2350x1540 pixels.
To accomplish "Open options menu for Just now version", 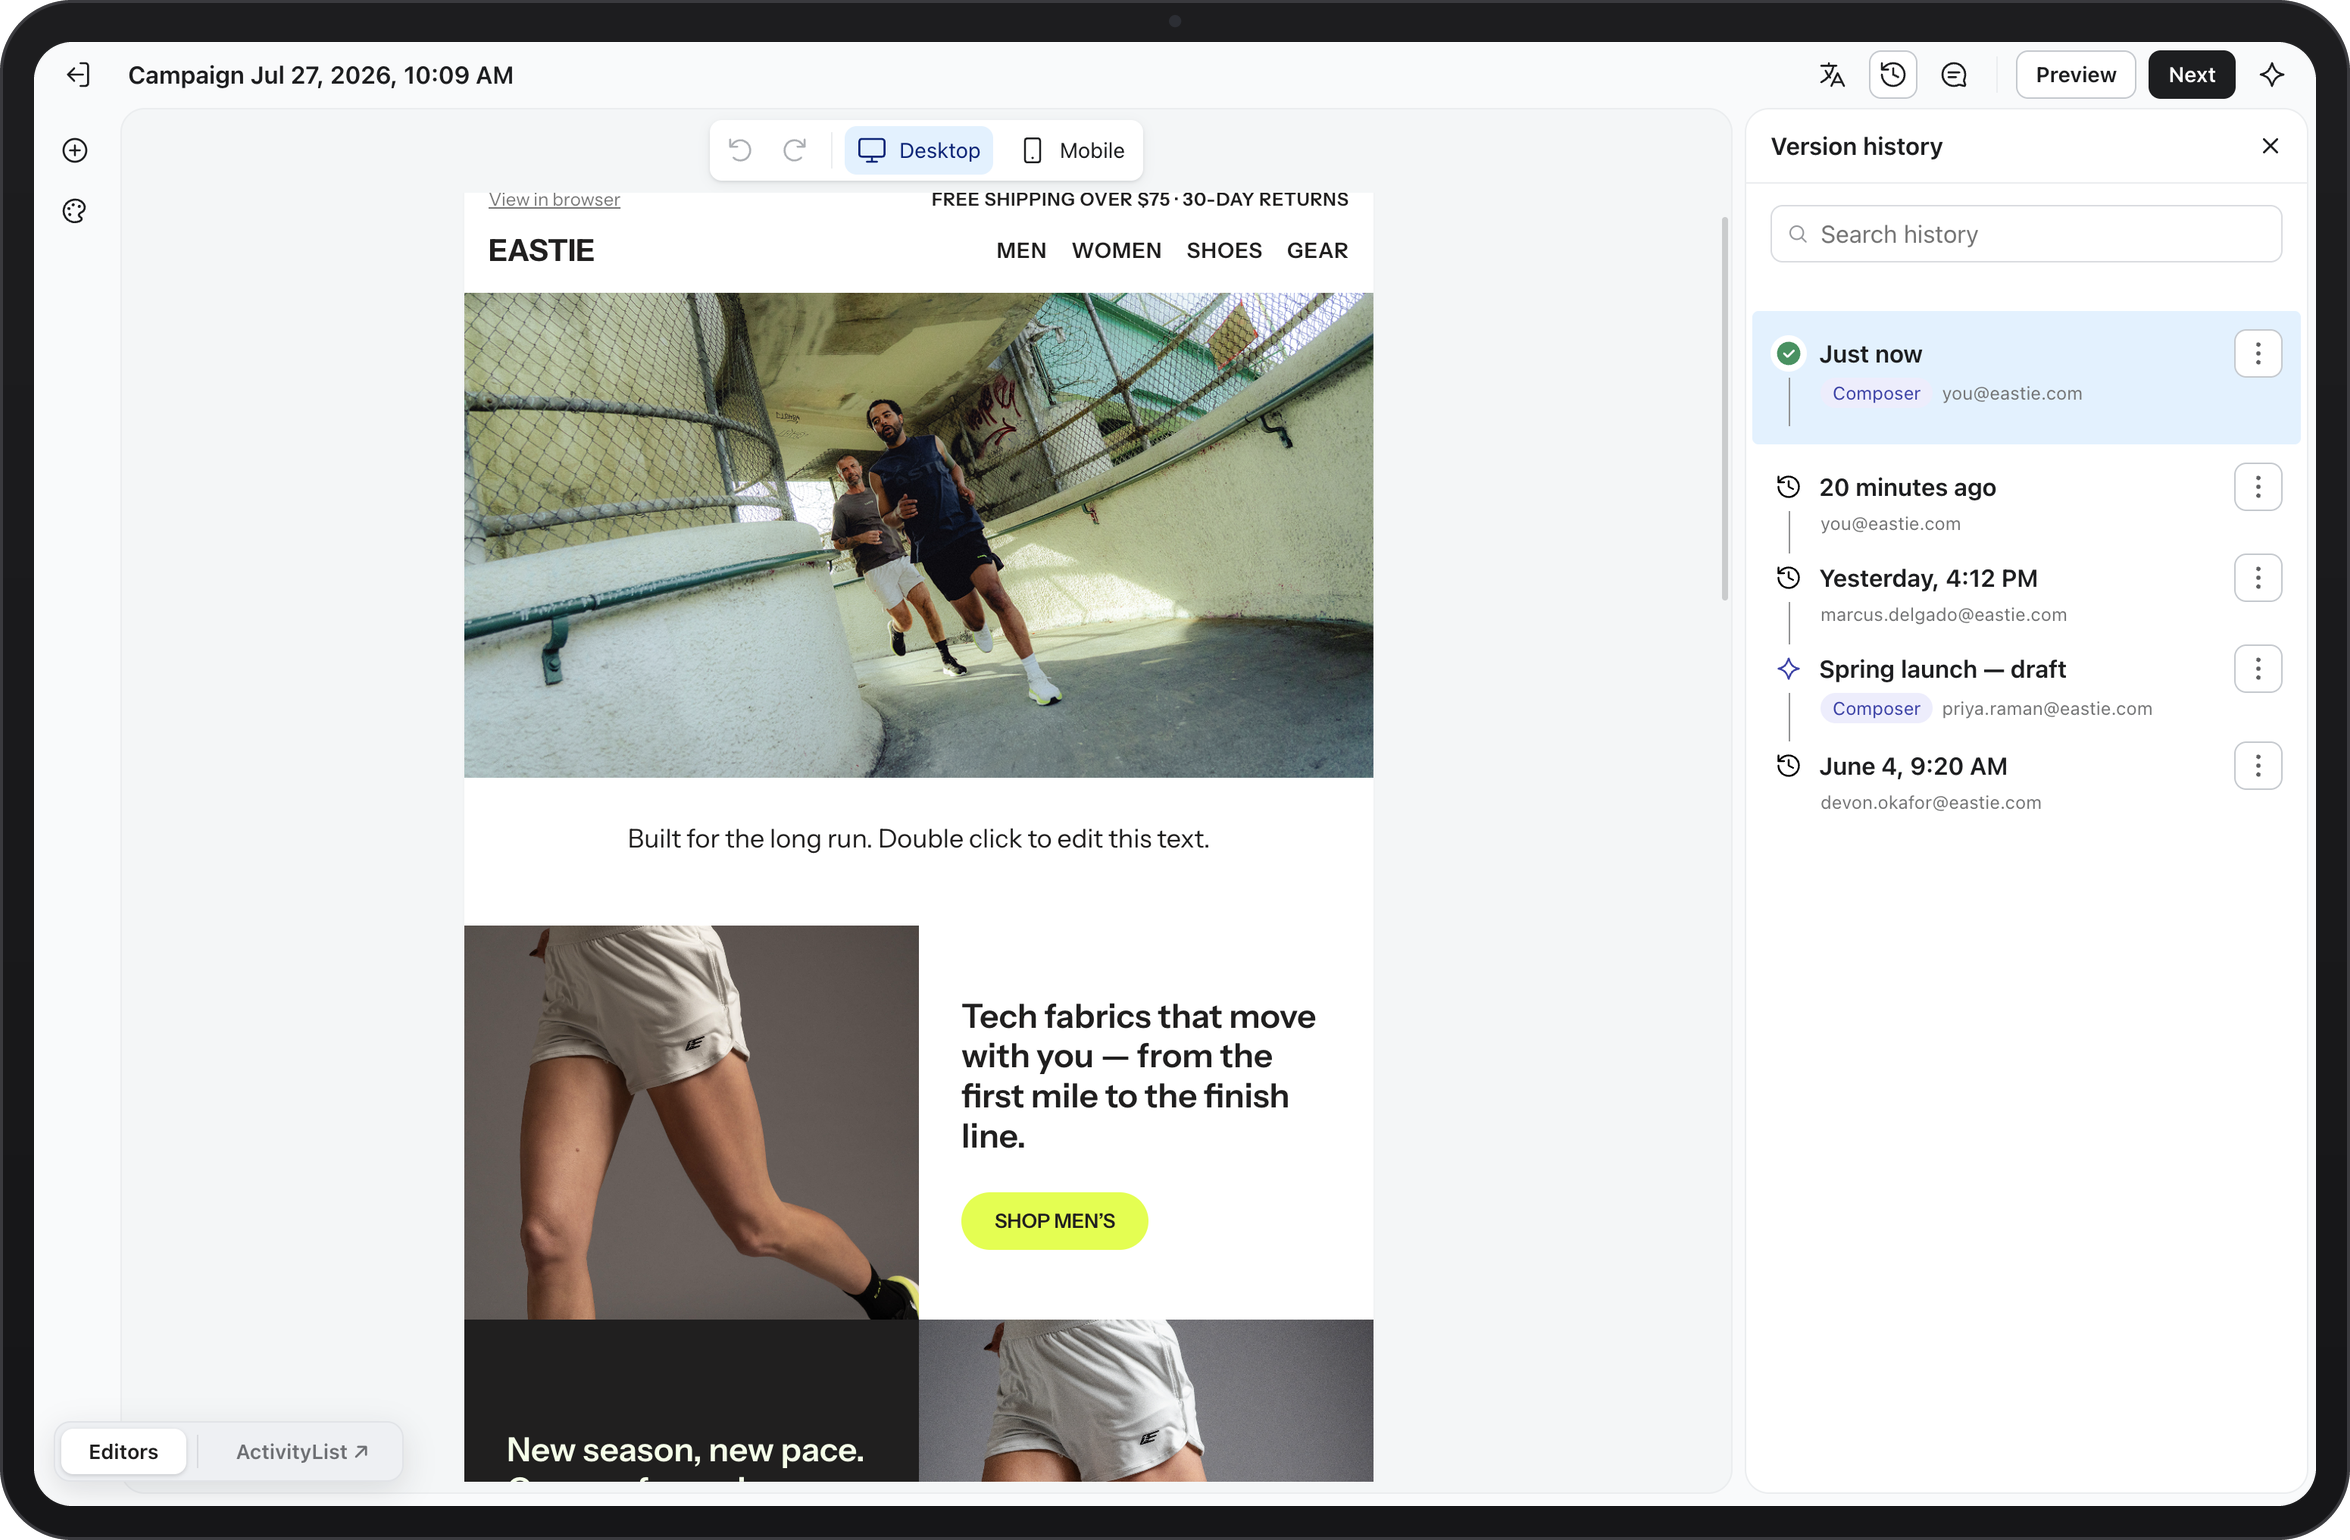I will point(2257,353).
